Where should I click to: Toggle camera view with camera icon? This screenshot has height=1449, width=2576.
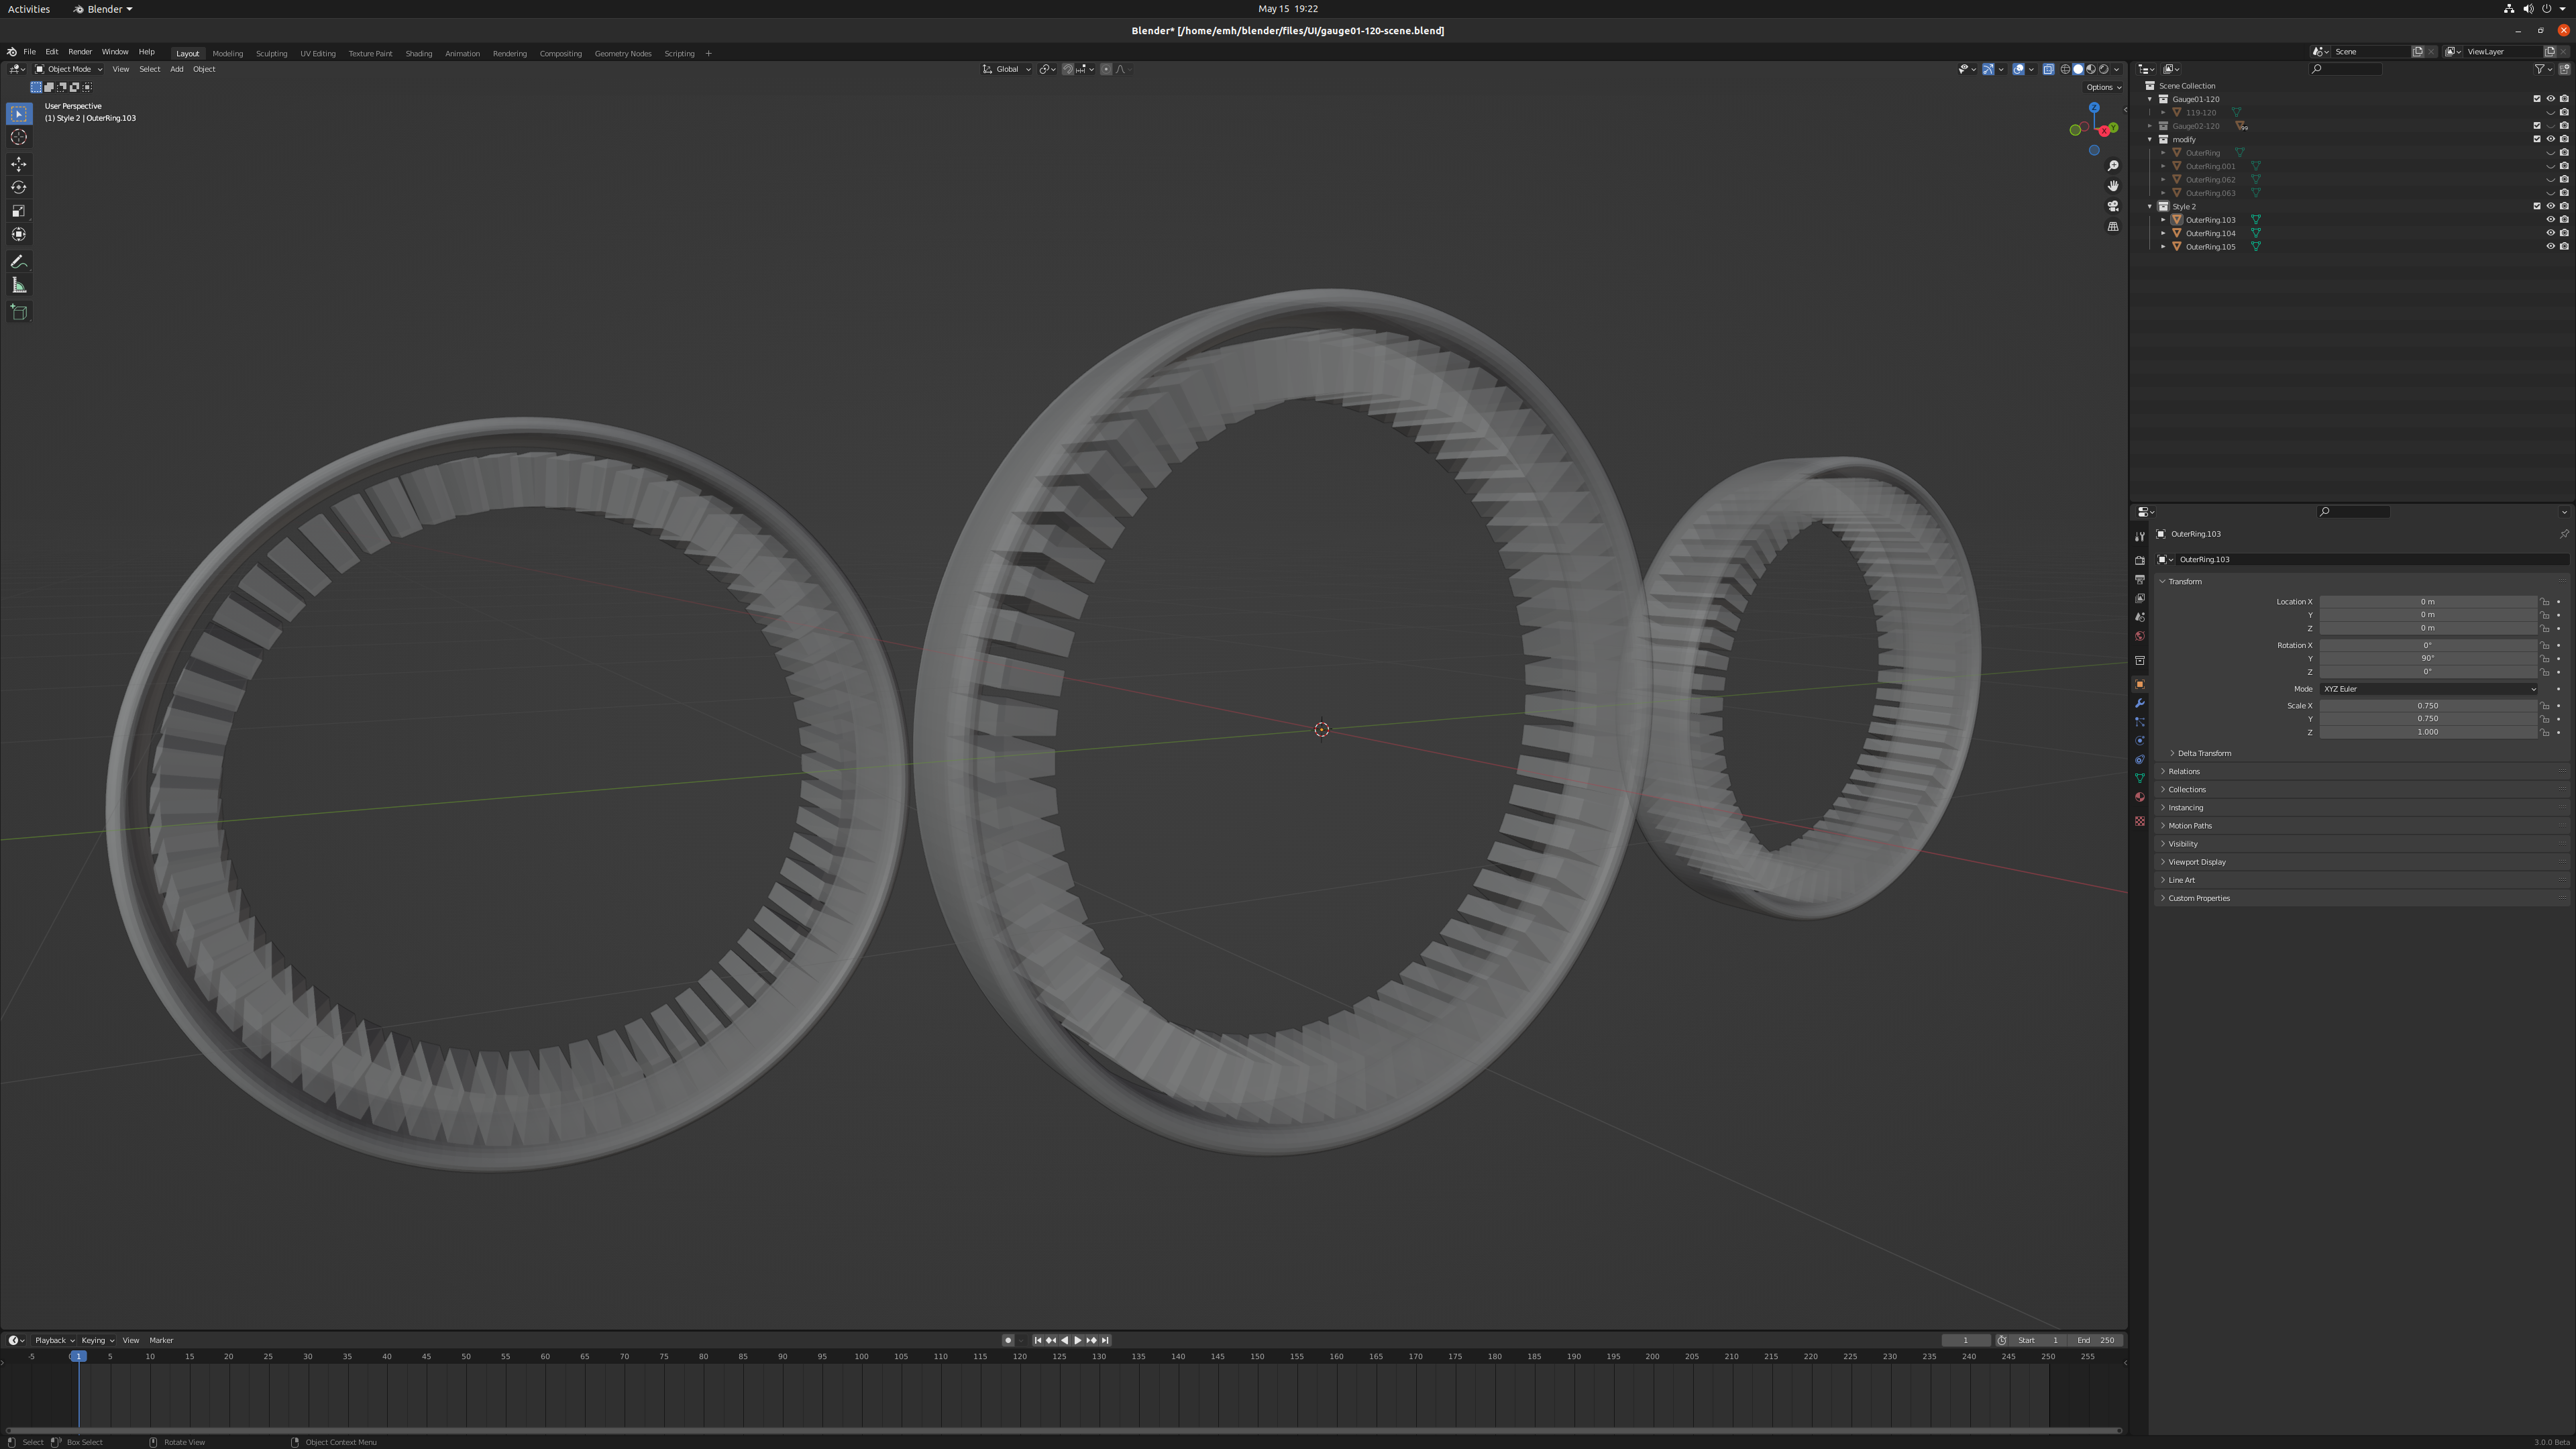[x=2113, y=206]
